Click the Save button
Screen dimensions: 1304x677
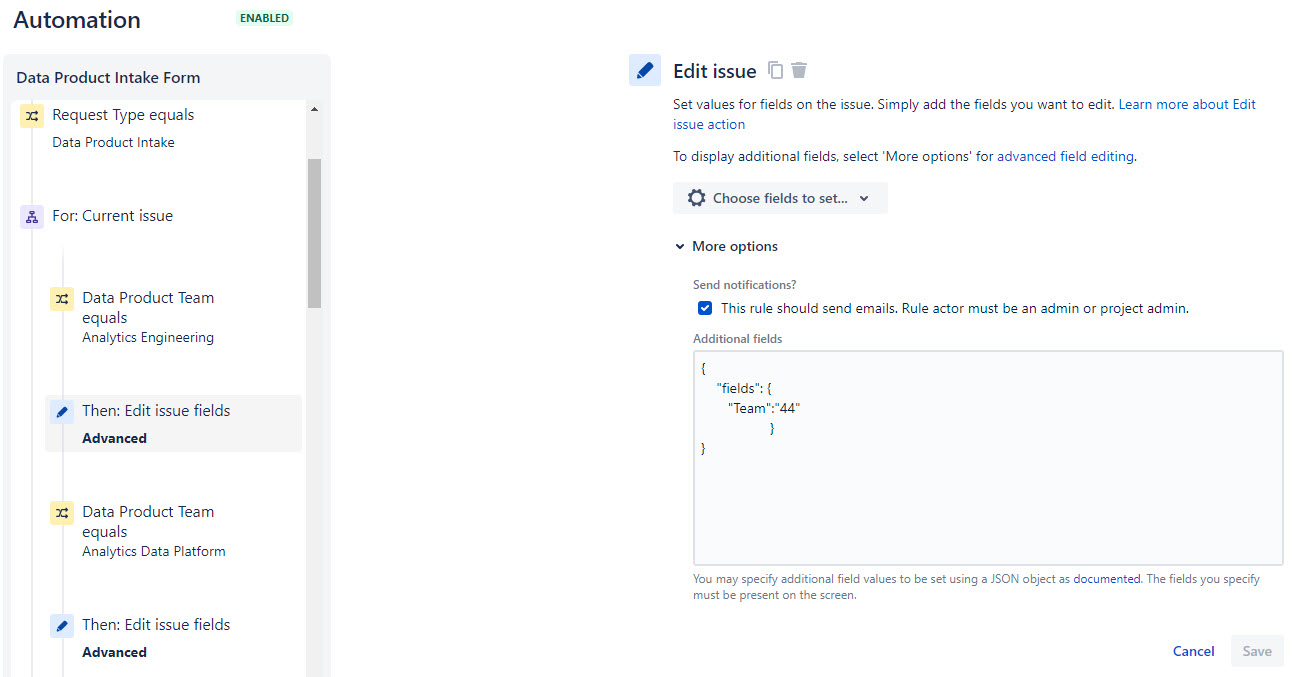pos(1257,651)
